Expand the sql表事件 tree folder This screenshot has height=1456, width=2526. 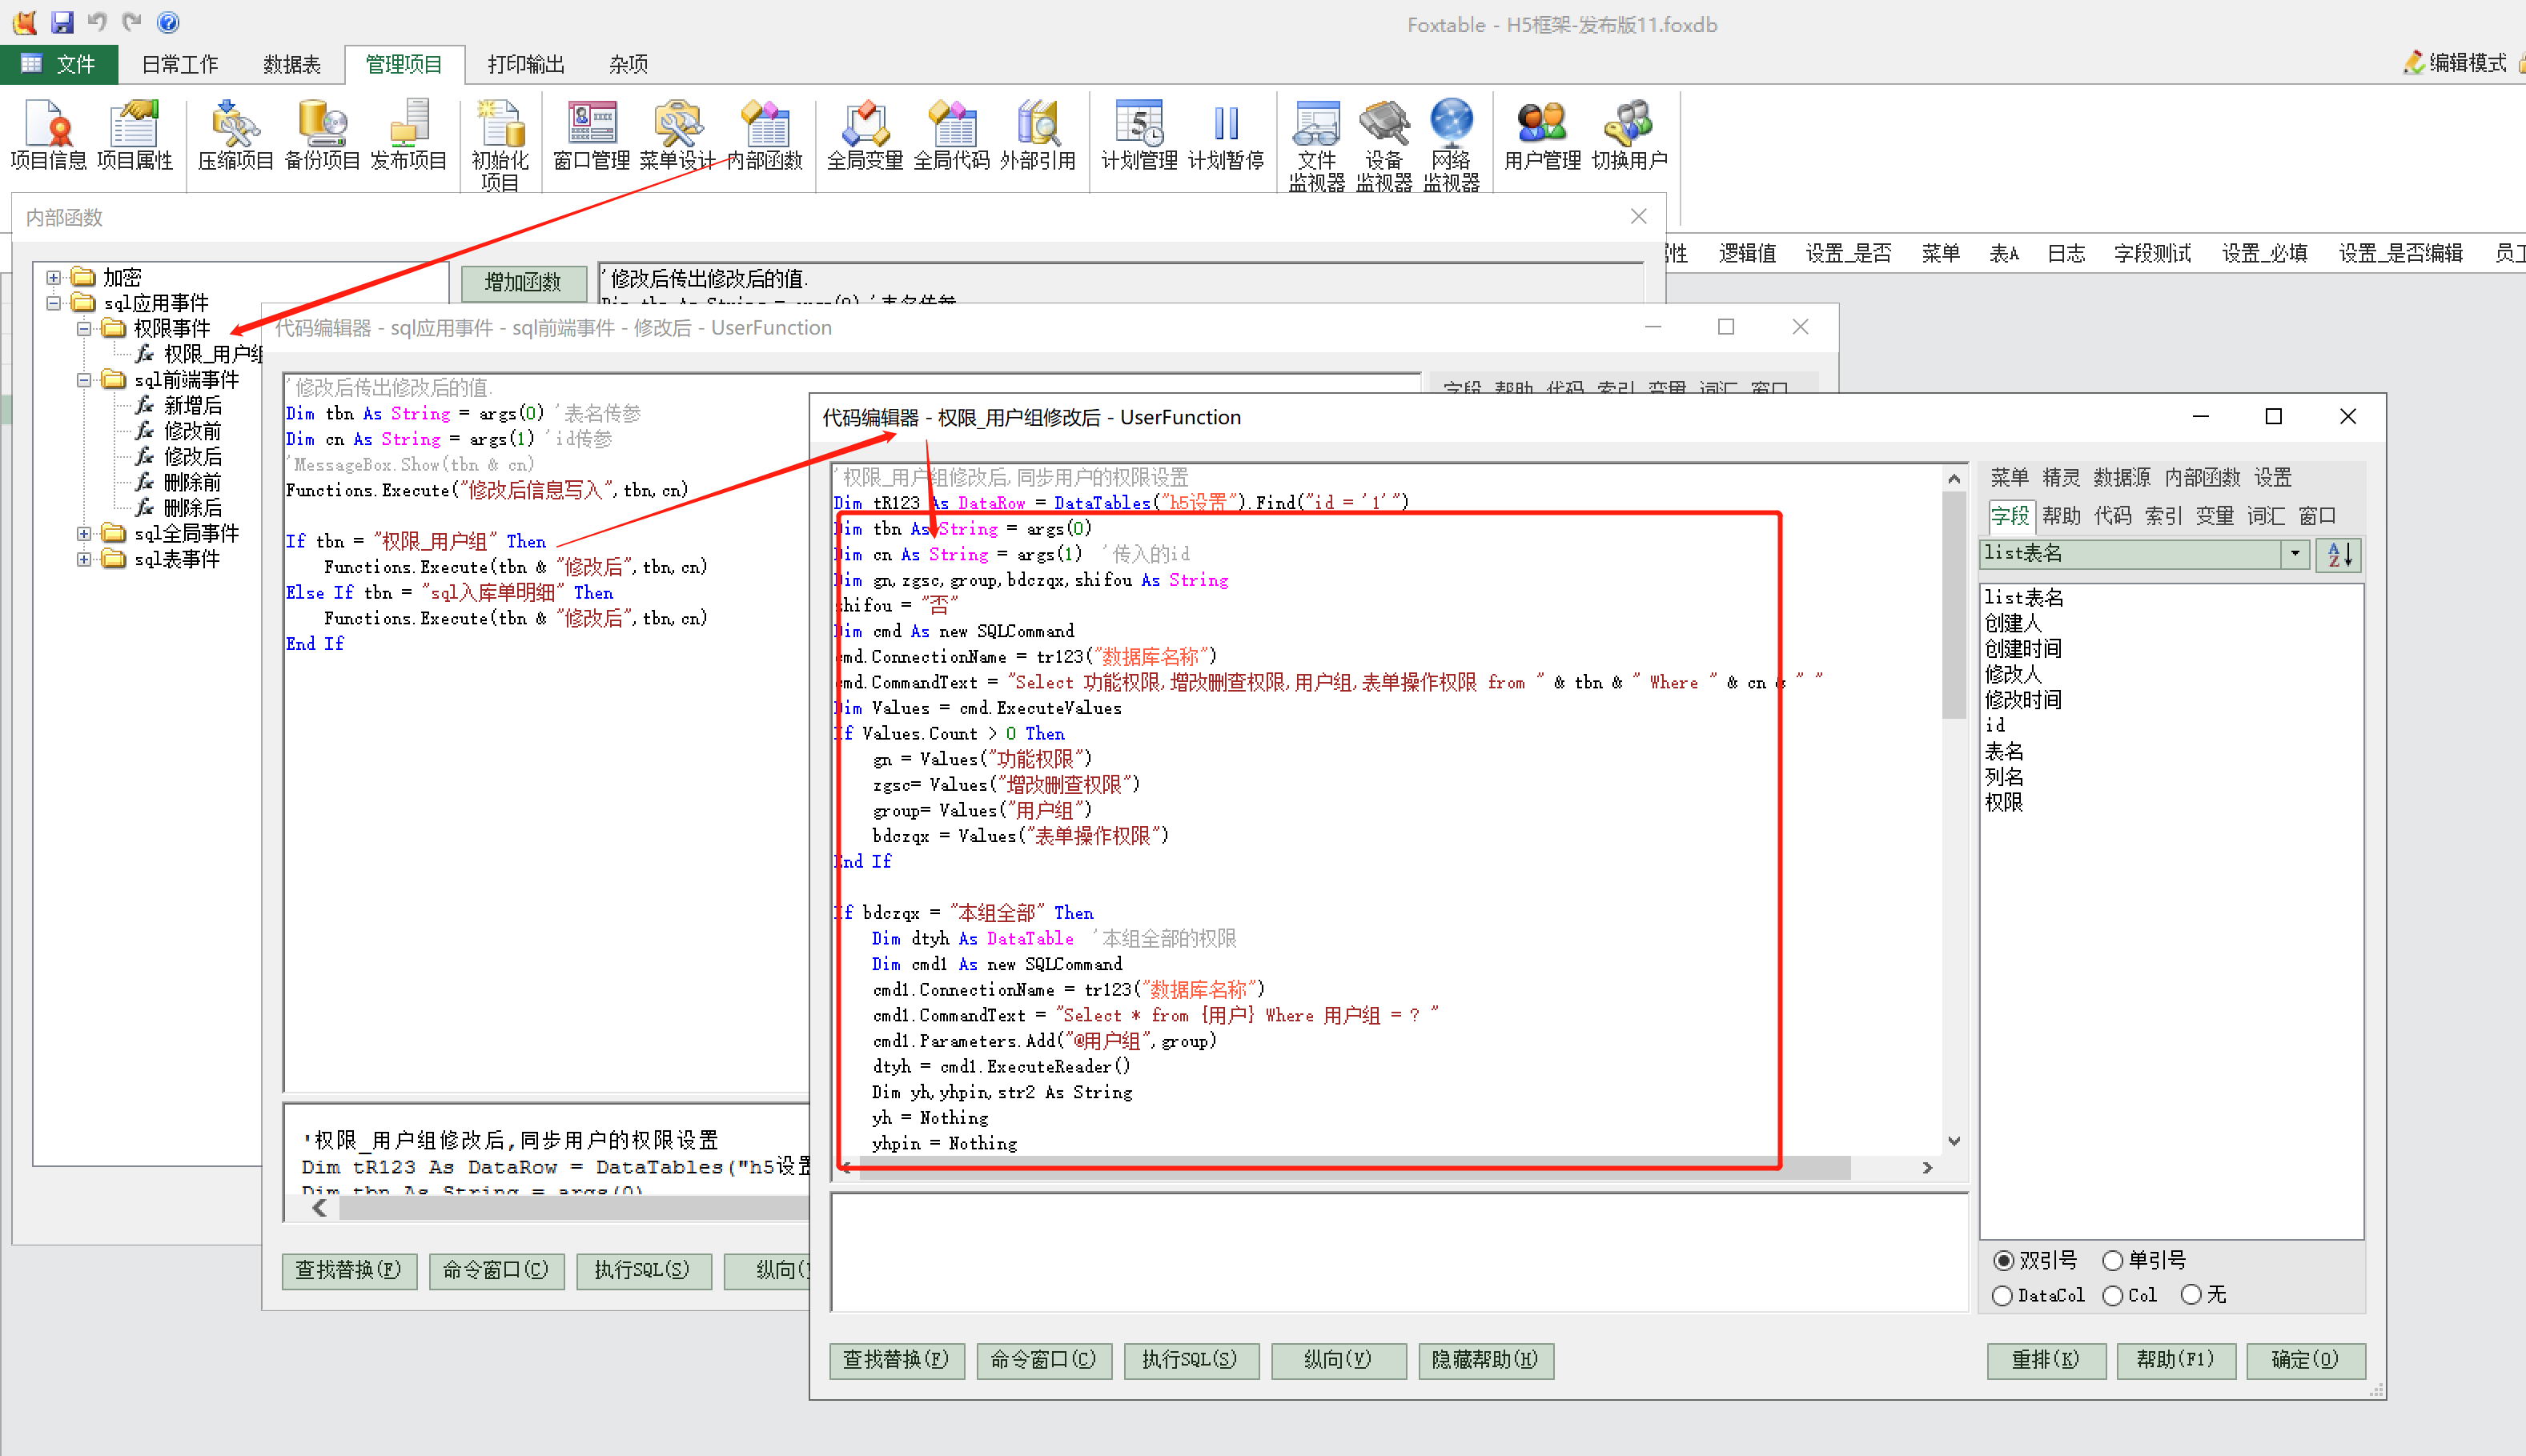(x=84, y=560)
